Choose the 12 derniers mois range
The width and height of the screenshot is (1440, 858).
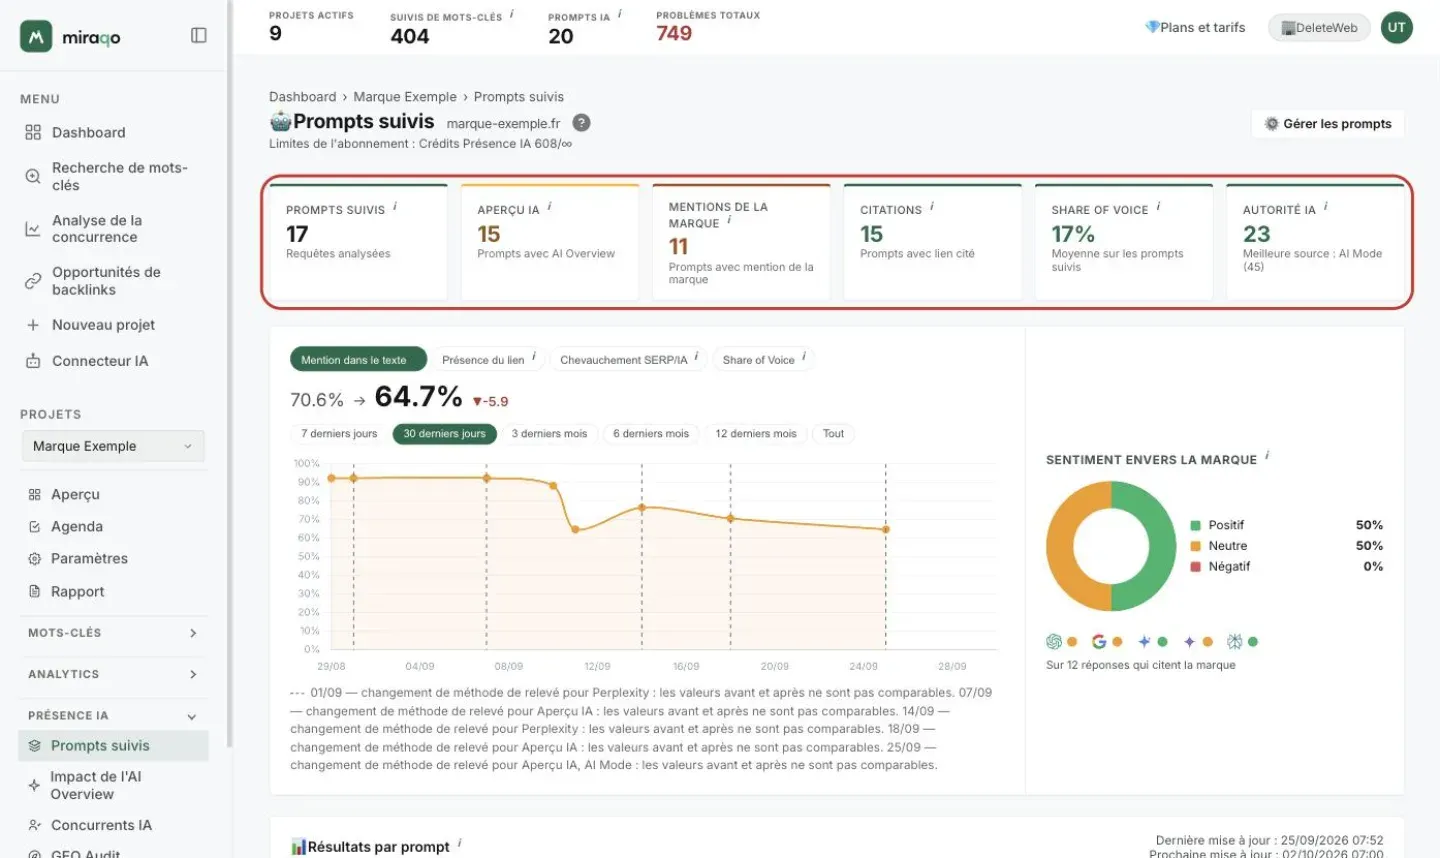756,434
